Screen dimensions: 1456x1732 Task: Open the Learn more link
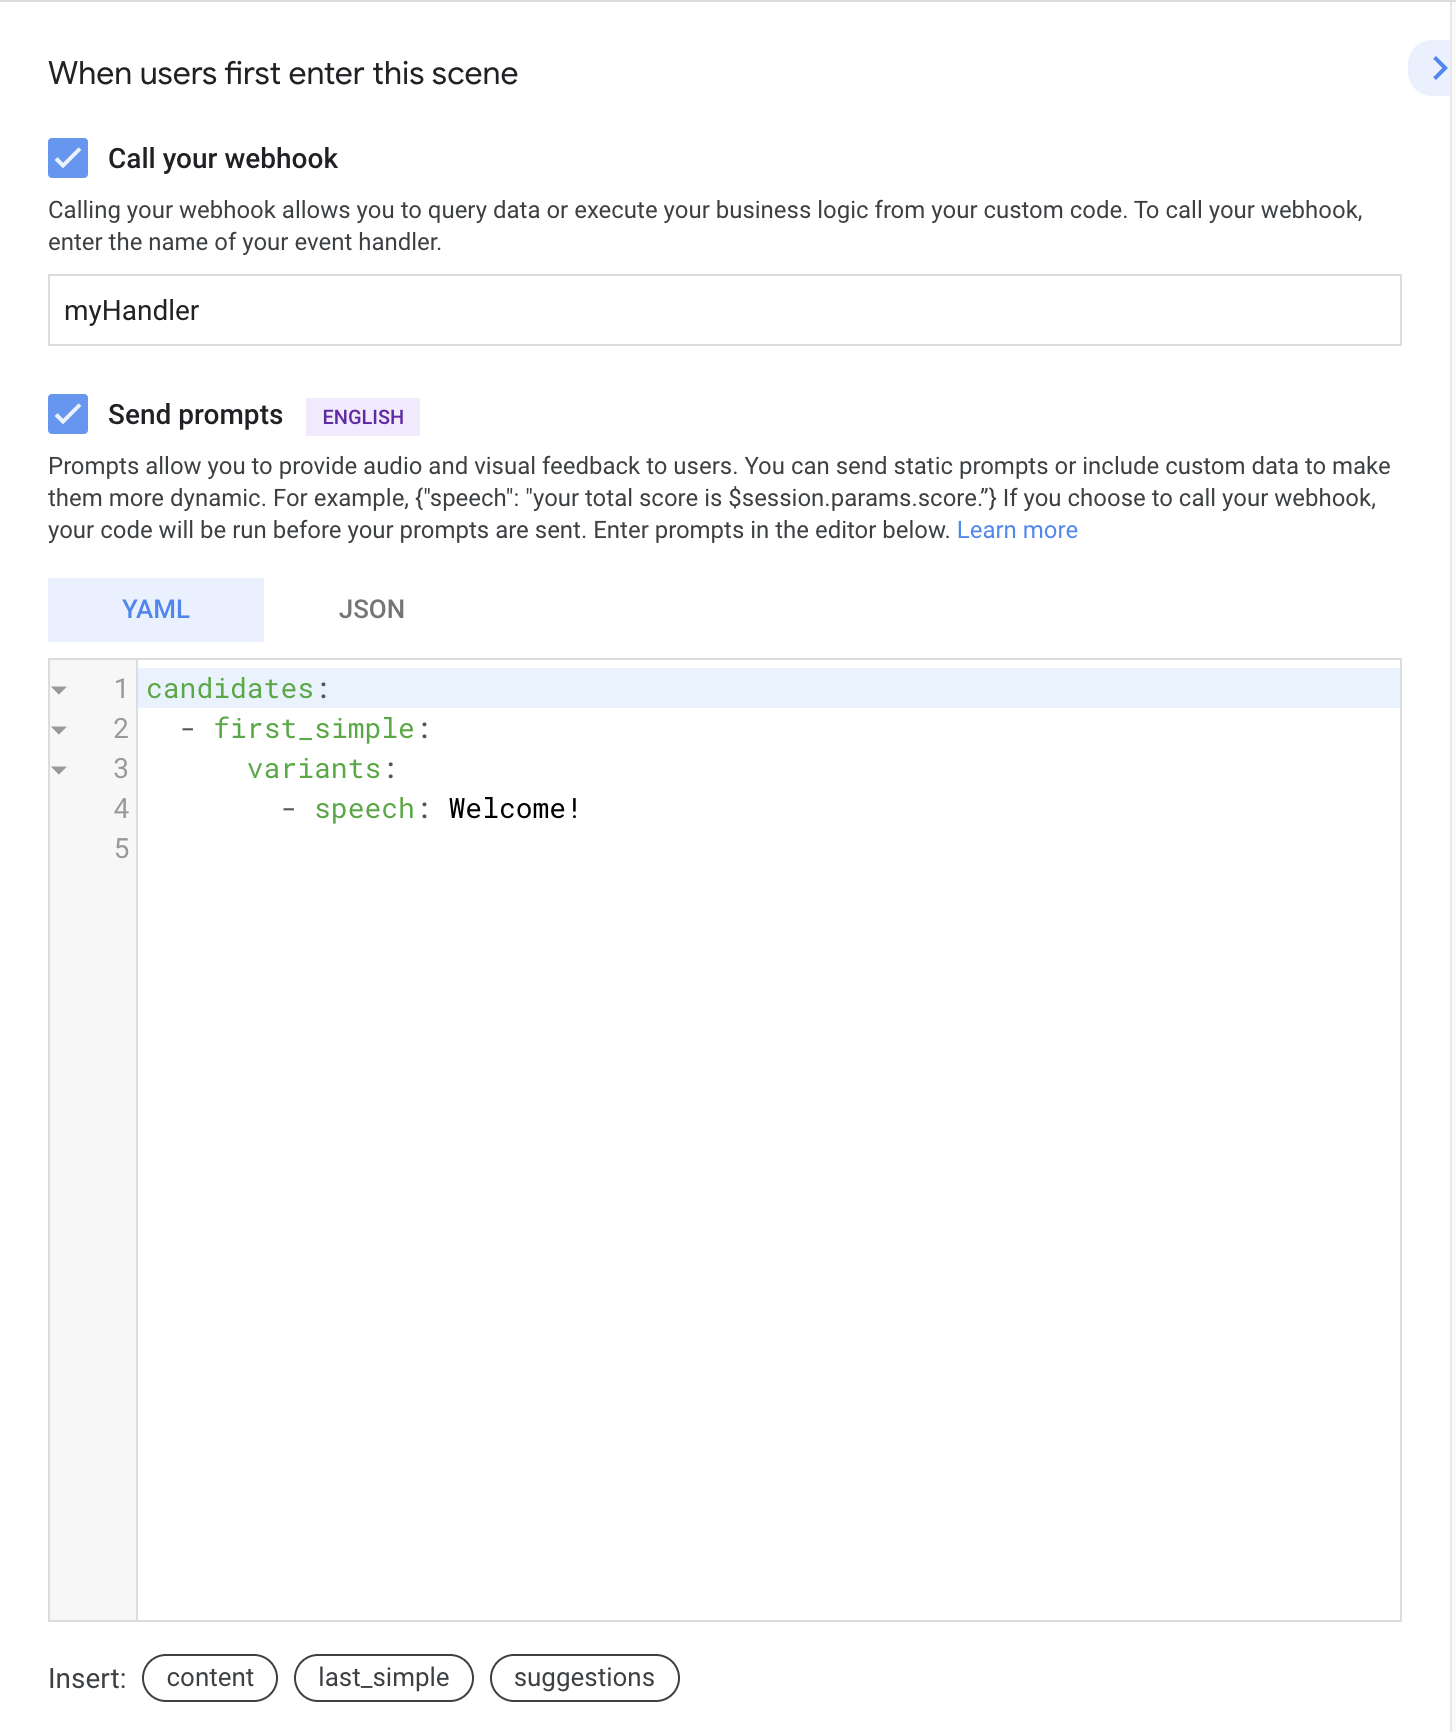(x=1016, y=530)
